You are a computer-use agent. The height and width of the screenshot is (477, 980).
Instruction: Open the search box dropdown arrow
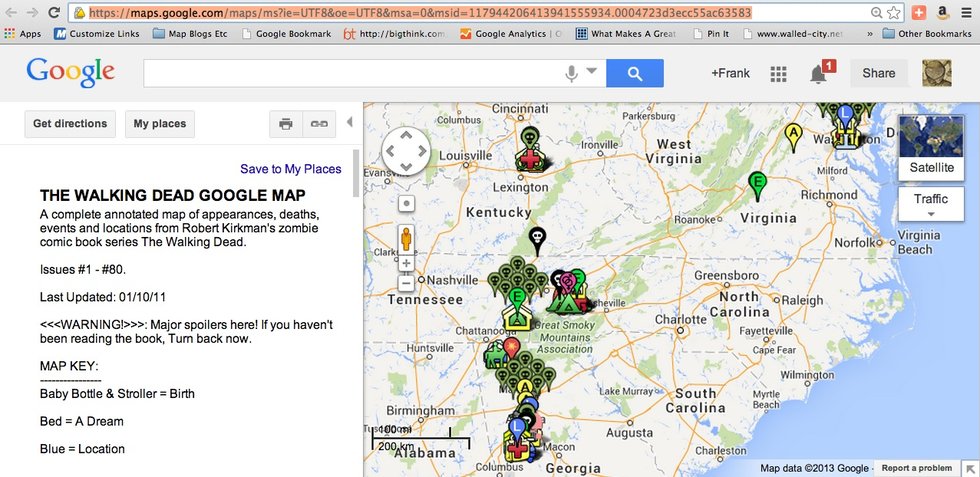click(x=592, y=71)
